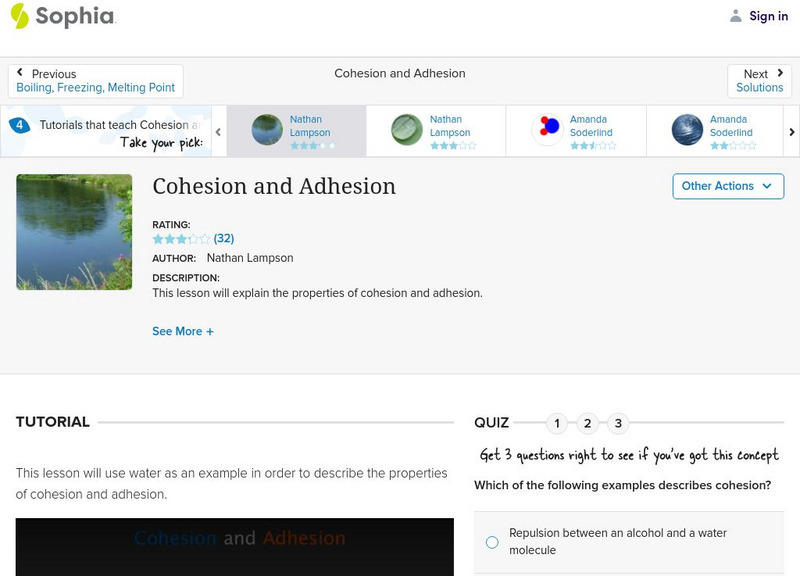Open the Other Actions dropdown

[x=727, y=186]
